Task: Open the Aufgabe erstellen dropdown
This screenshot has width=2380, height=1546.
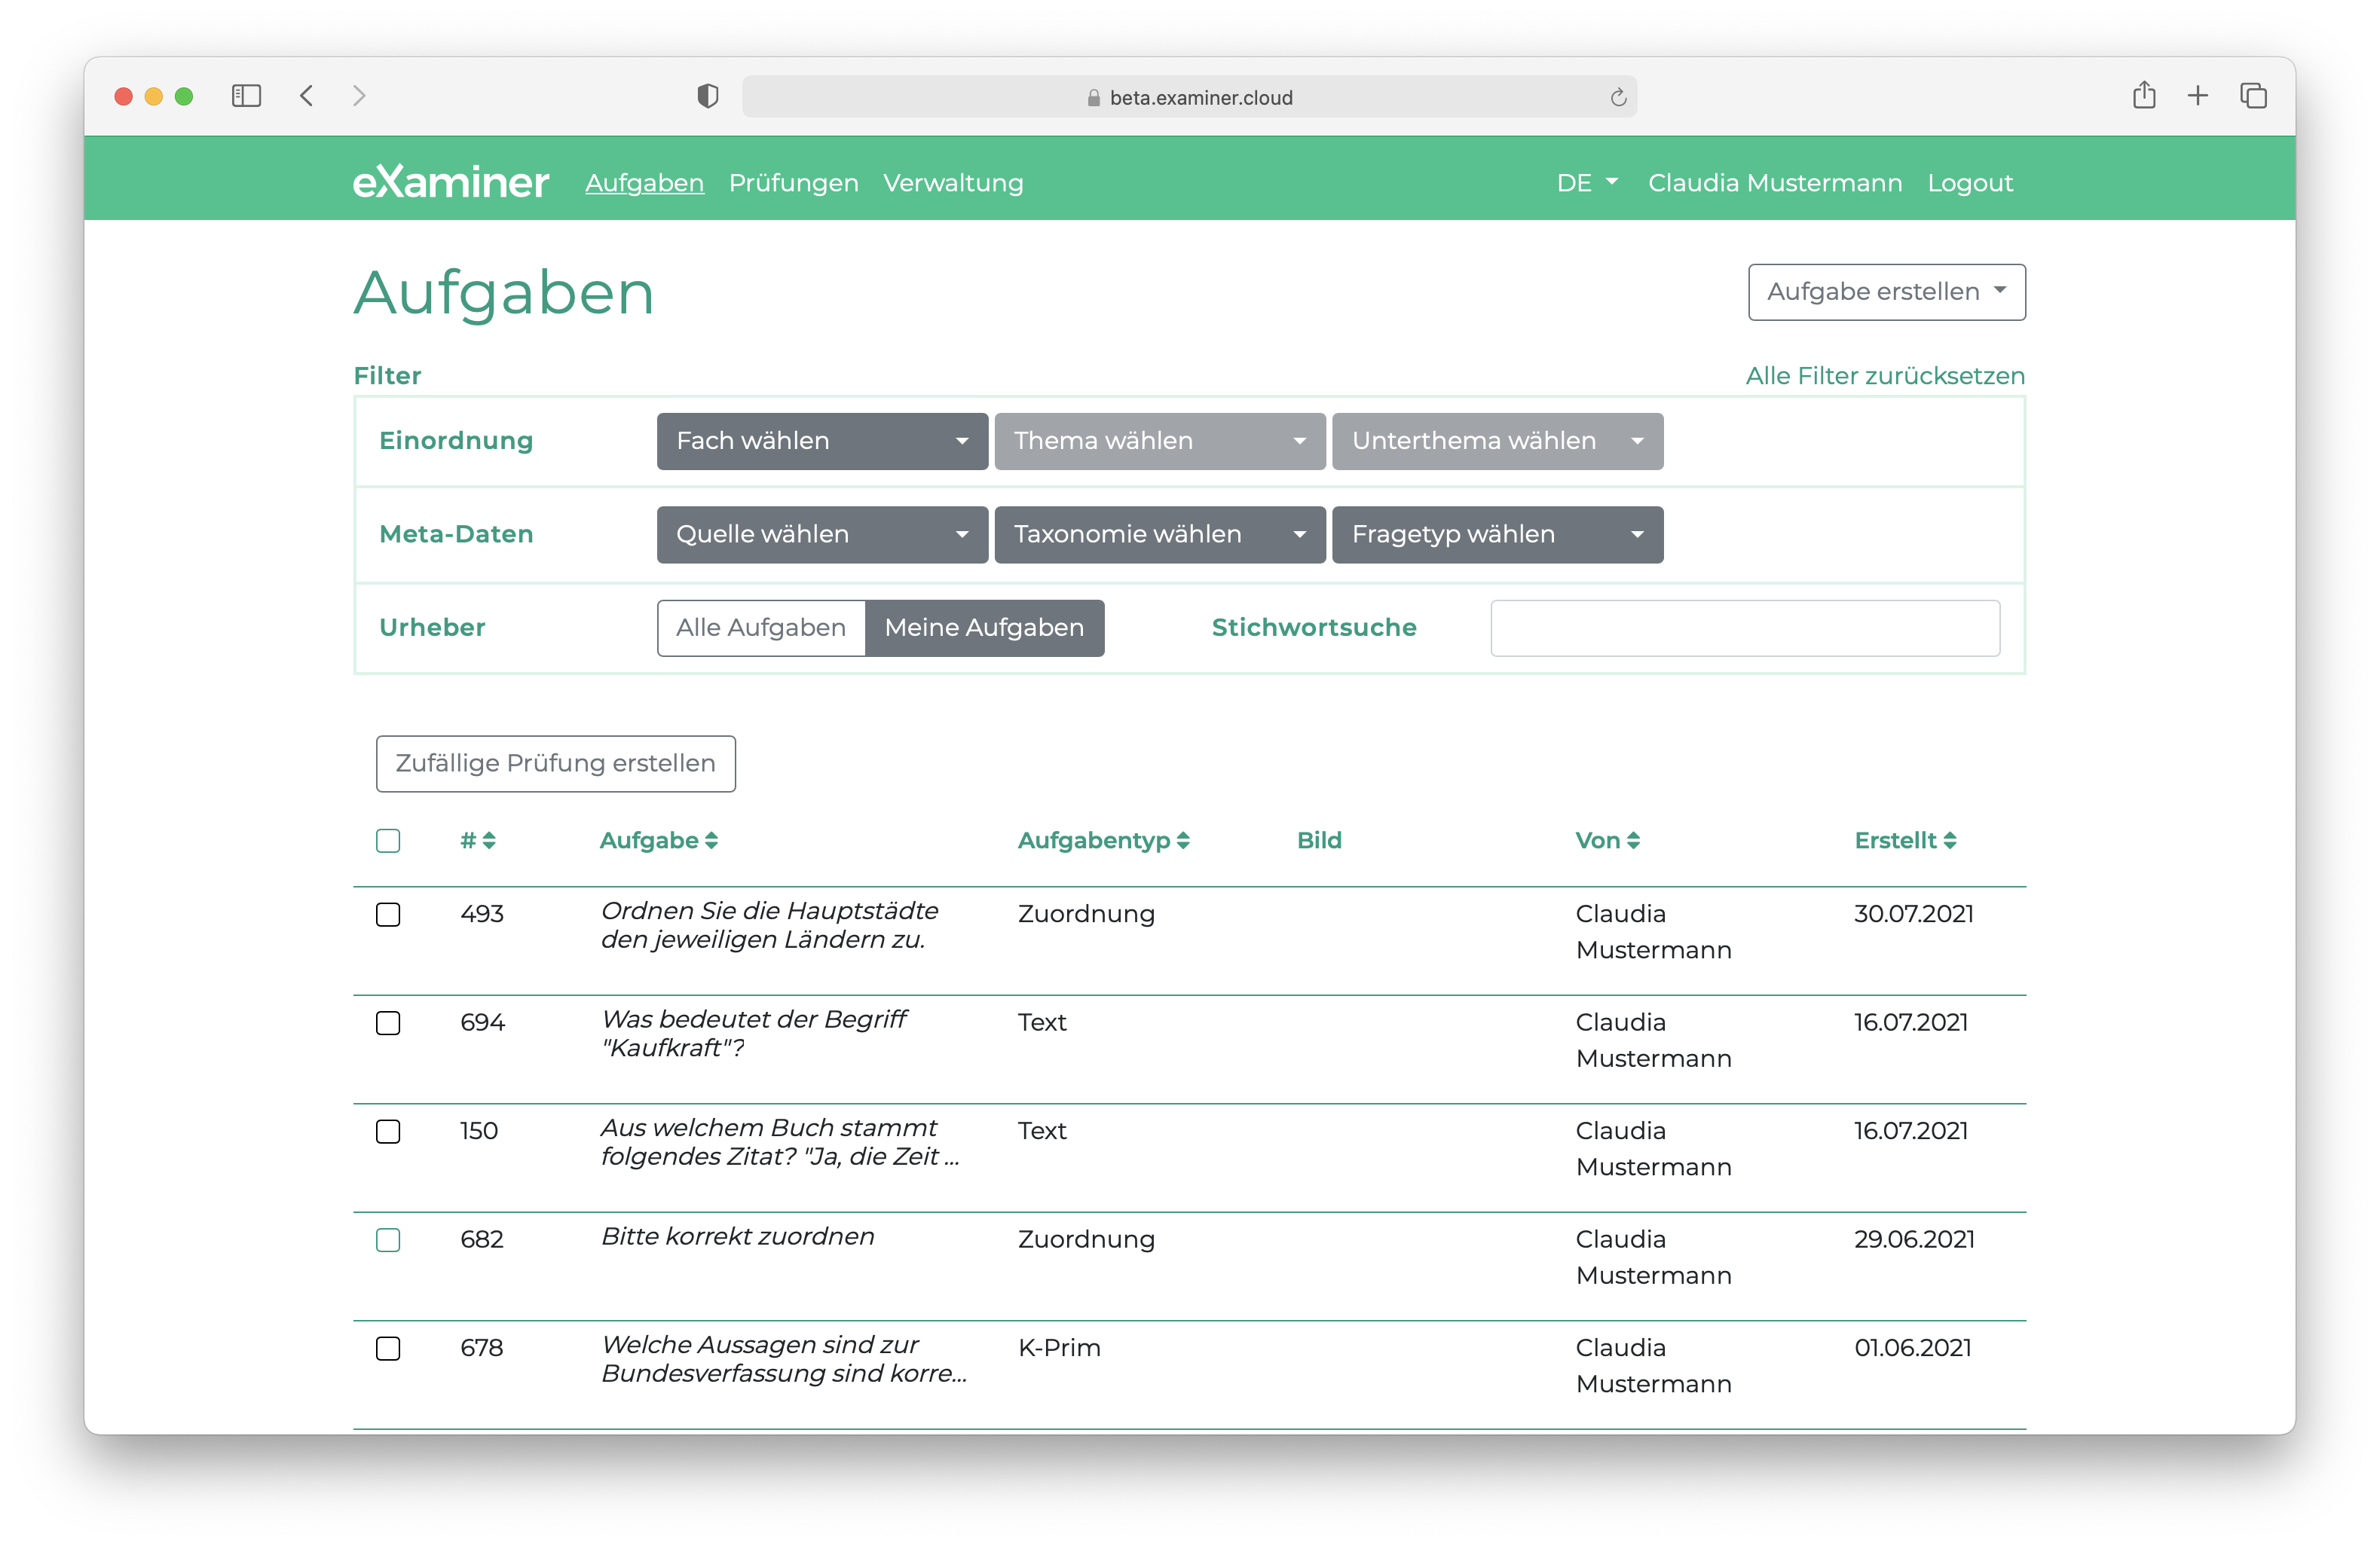Action: 1886,292
